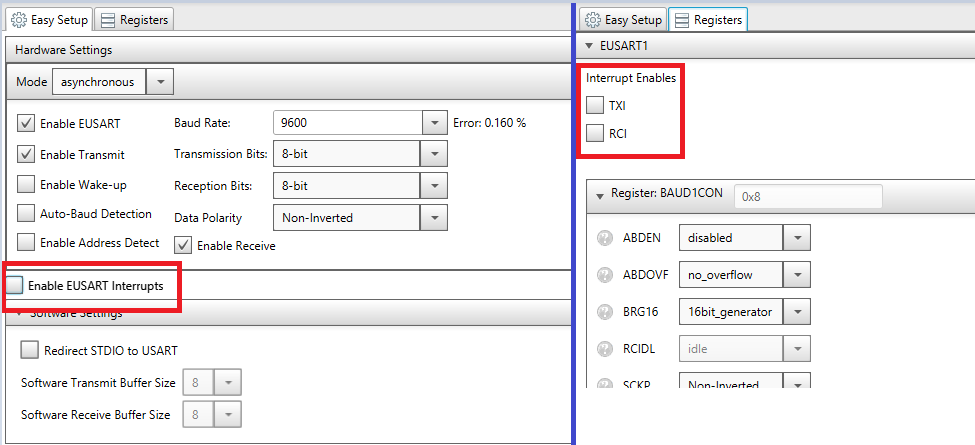
Task: Switch to the left panel Registers tab
Action: click(x=134, y=20)
